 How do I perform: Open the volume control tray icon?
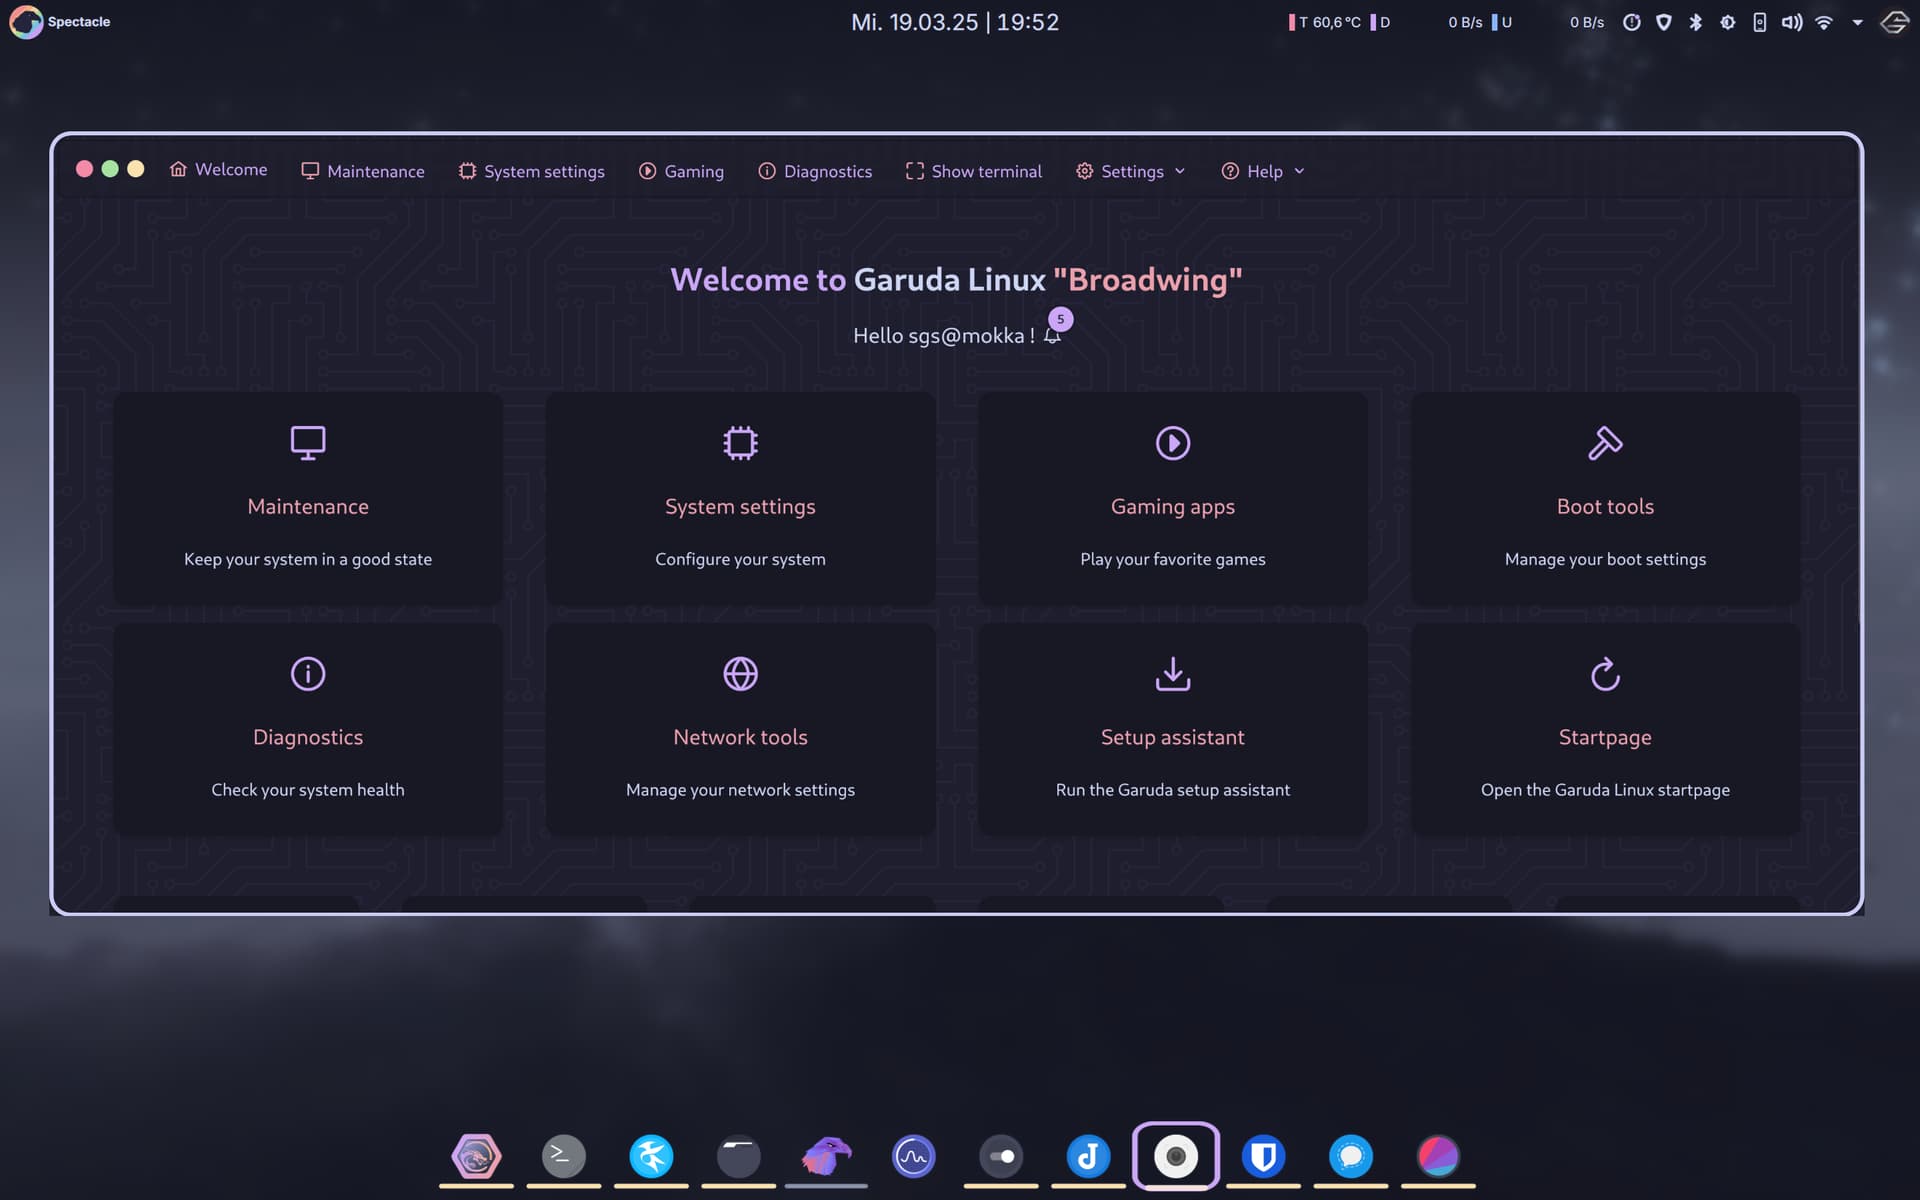pos(1792,22)
